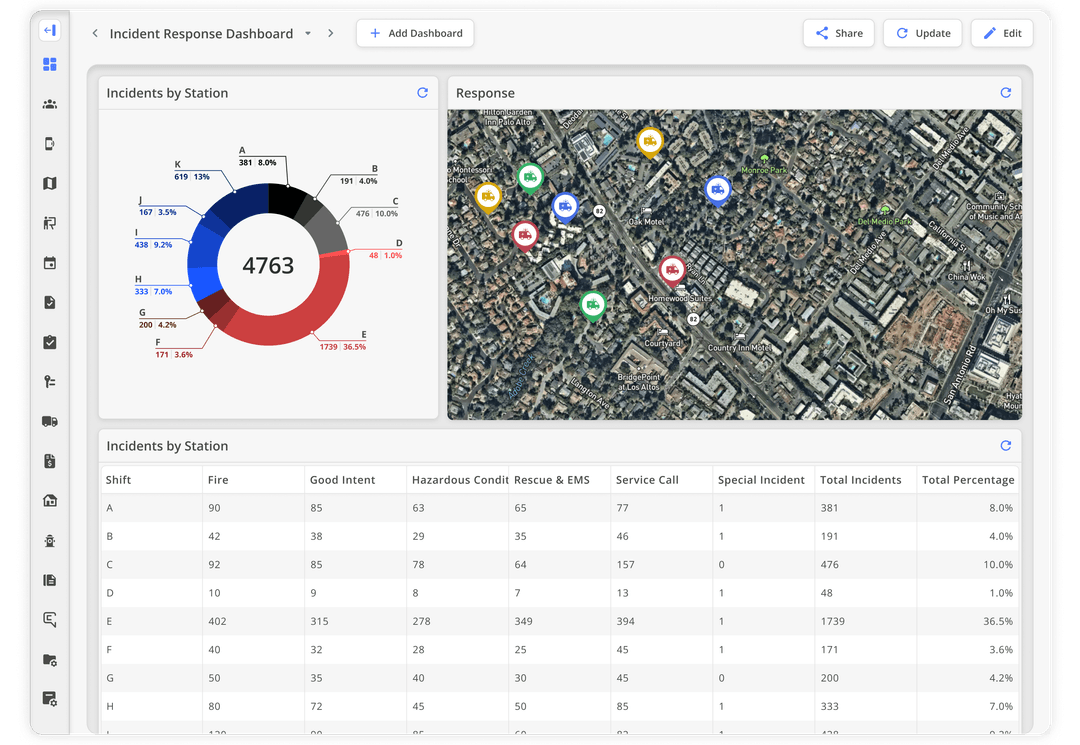Go forward with the right chevron
The width and height of the screenshot is (1080, 745).
pyautogui.click(x=330, y=33)
